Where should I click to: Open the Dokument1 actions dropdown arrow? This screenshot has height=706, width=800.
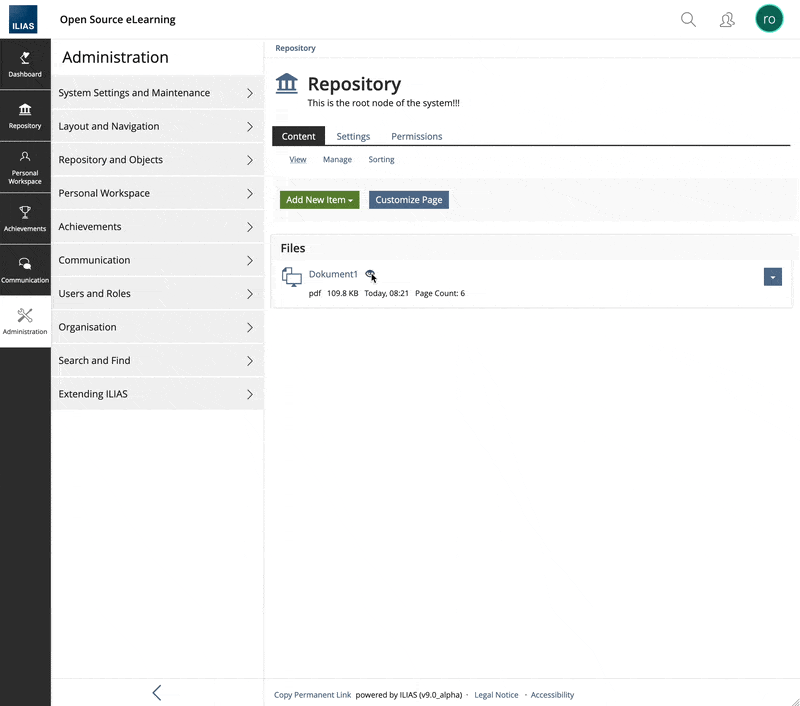(x=772, y=277)
